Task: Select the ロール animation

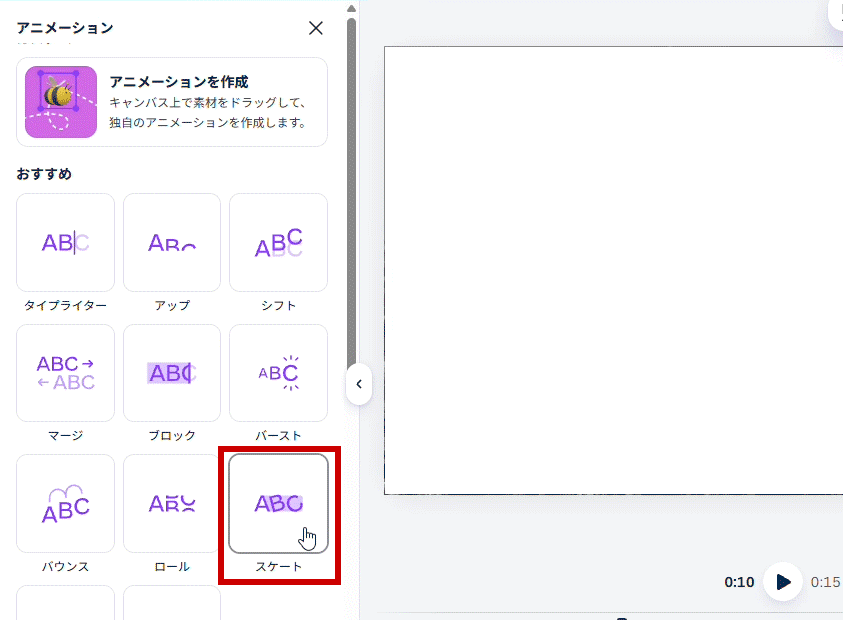Action: click(x=172, y=503)
